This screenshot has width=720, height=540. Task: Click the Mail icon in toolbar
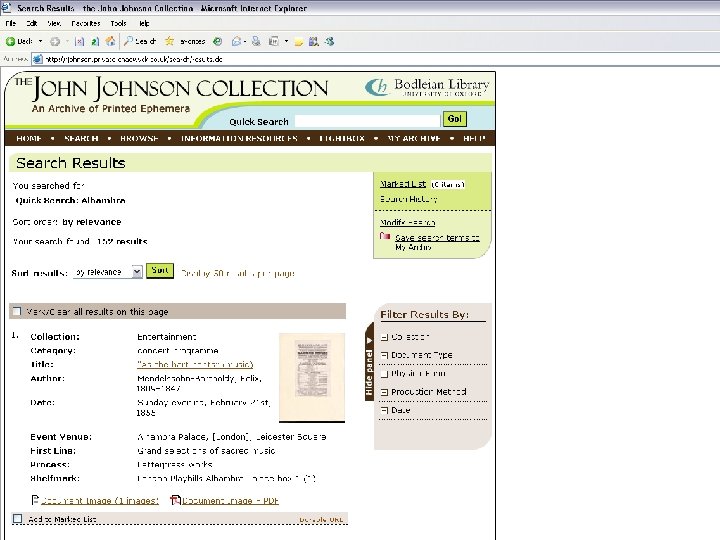236,41
